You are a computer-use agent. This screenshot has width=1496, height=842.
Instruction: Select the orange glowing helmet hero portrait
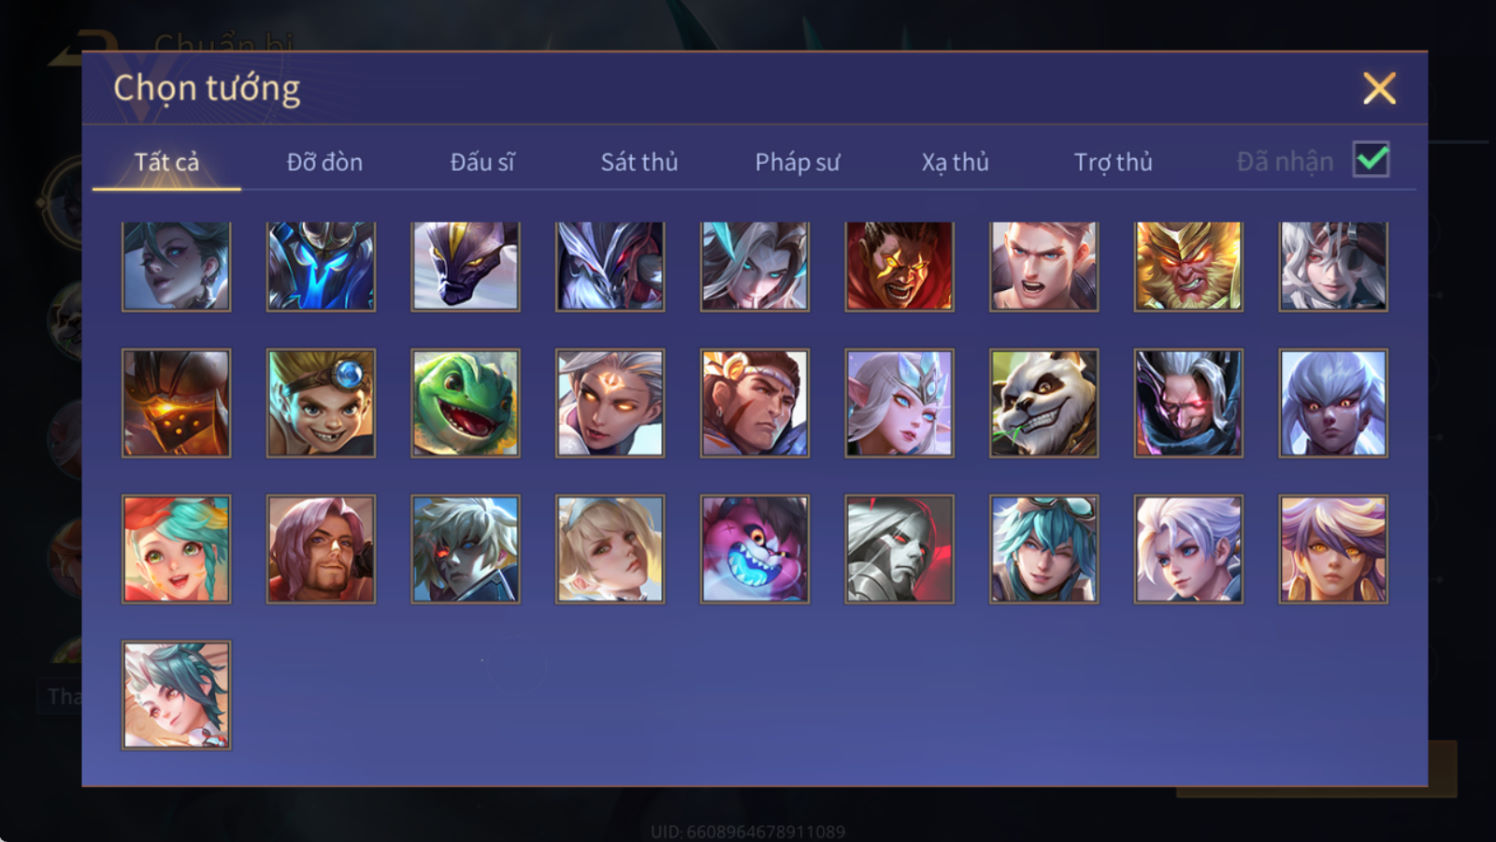[176, 403]
